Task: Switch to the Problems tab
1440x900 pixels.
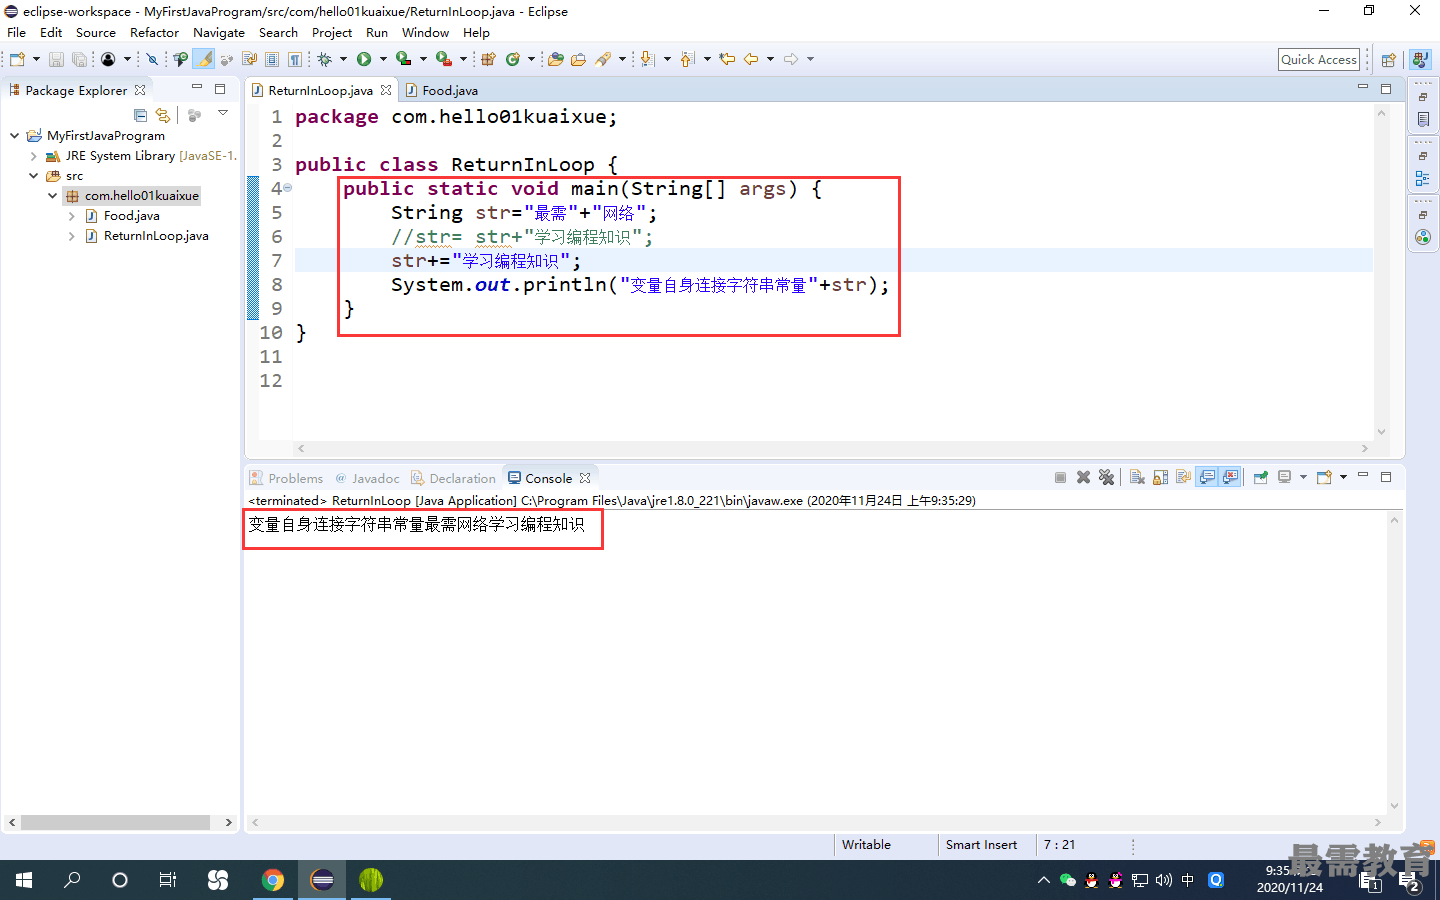Action: click(x=287, y=478)
